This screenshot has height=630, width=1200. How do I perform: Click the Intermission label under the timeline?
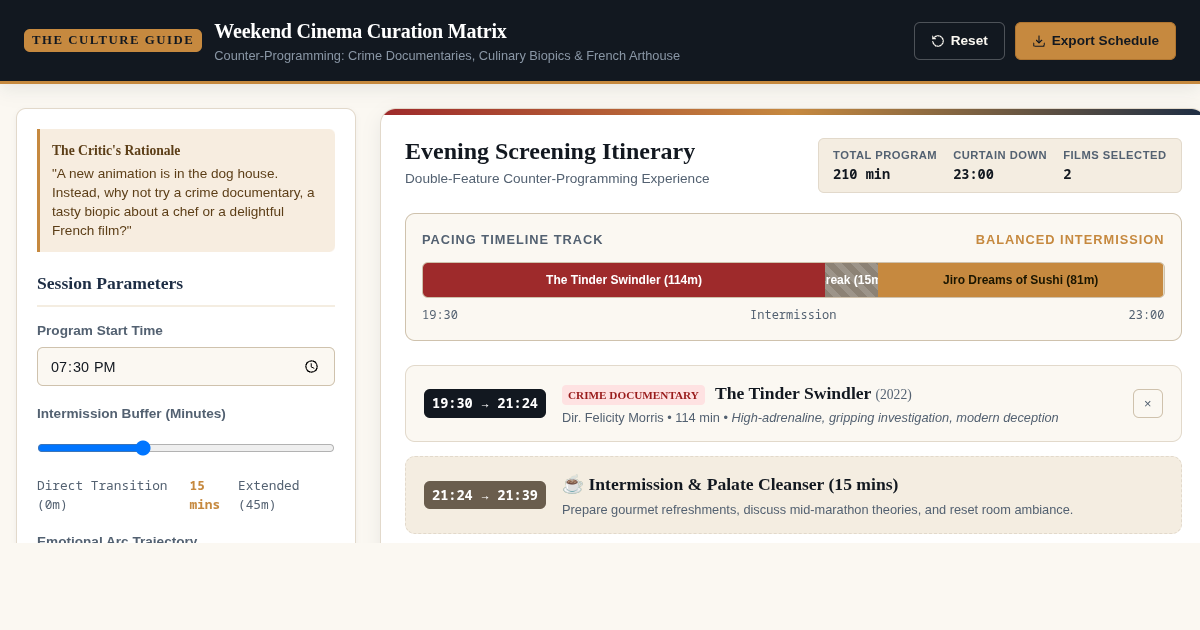tap(793, 315)
